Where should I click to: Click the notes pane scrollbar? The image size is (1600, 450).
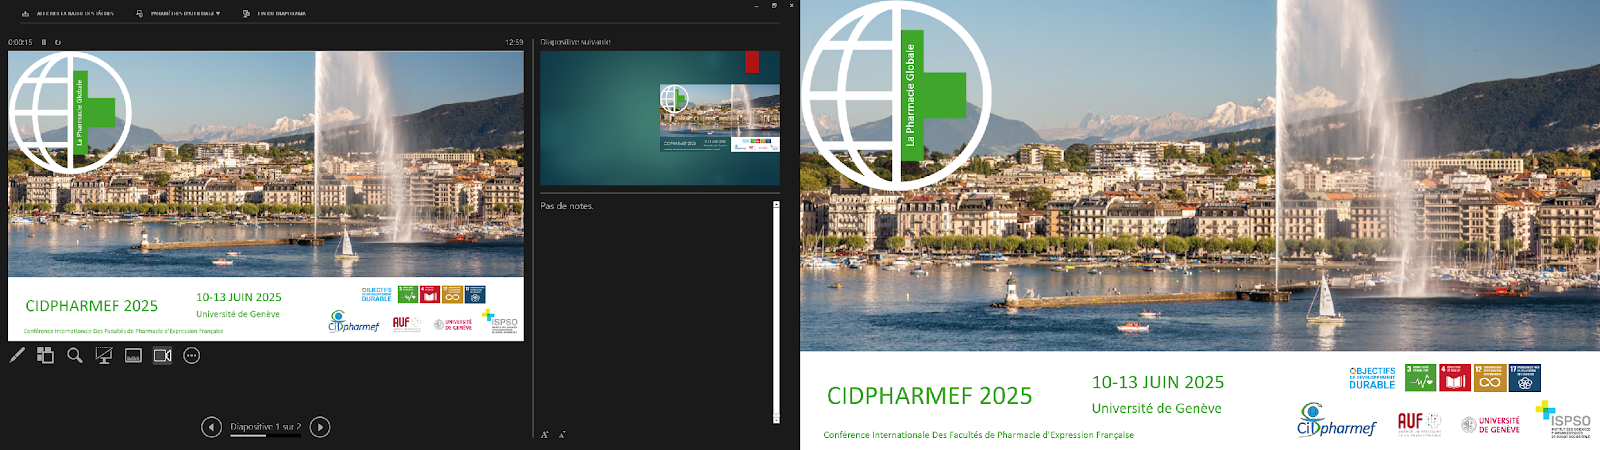tap(776, 312)
